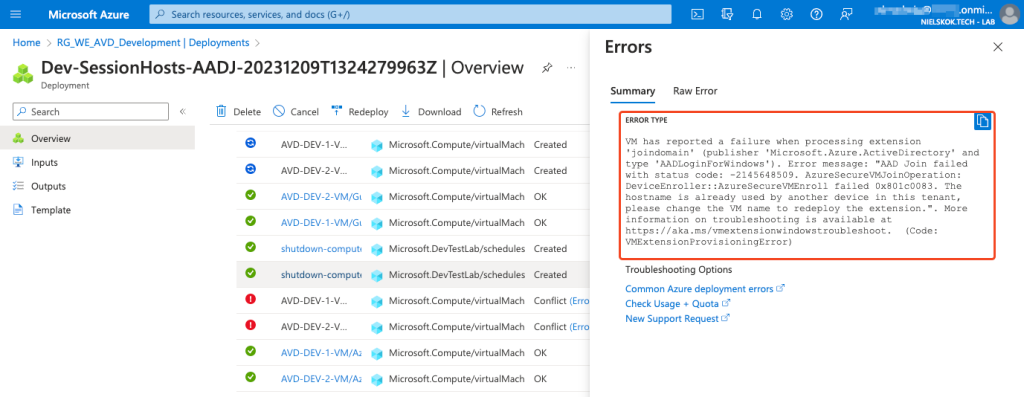Switch to the Raw Error tab

(695, 91)
